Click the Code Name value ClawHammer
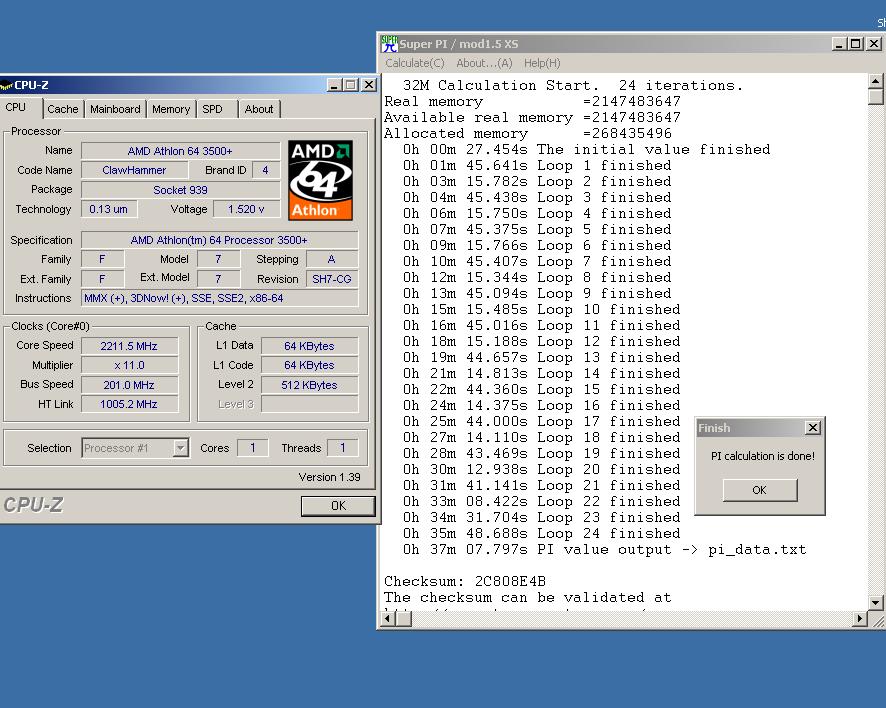The height and width of the screenshot is (708, 886). point(134,170)
